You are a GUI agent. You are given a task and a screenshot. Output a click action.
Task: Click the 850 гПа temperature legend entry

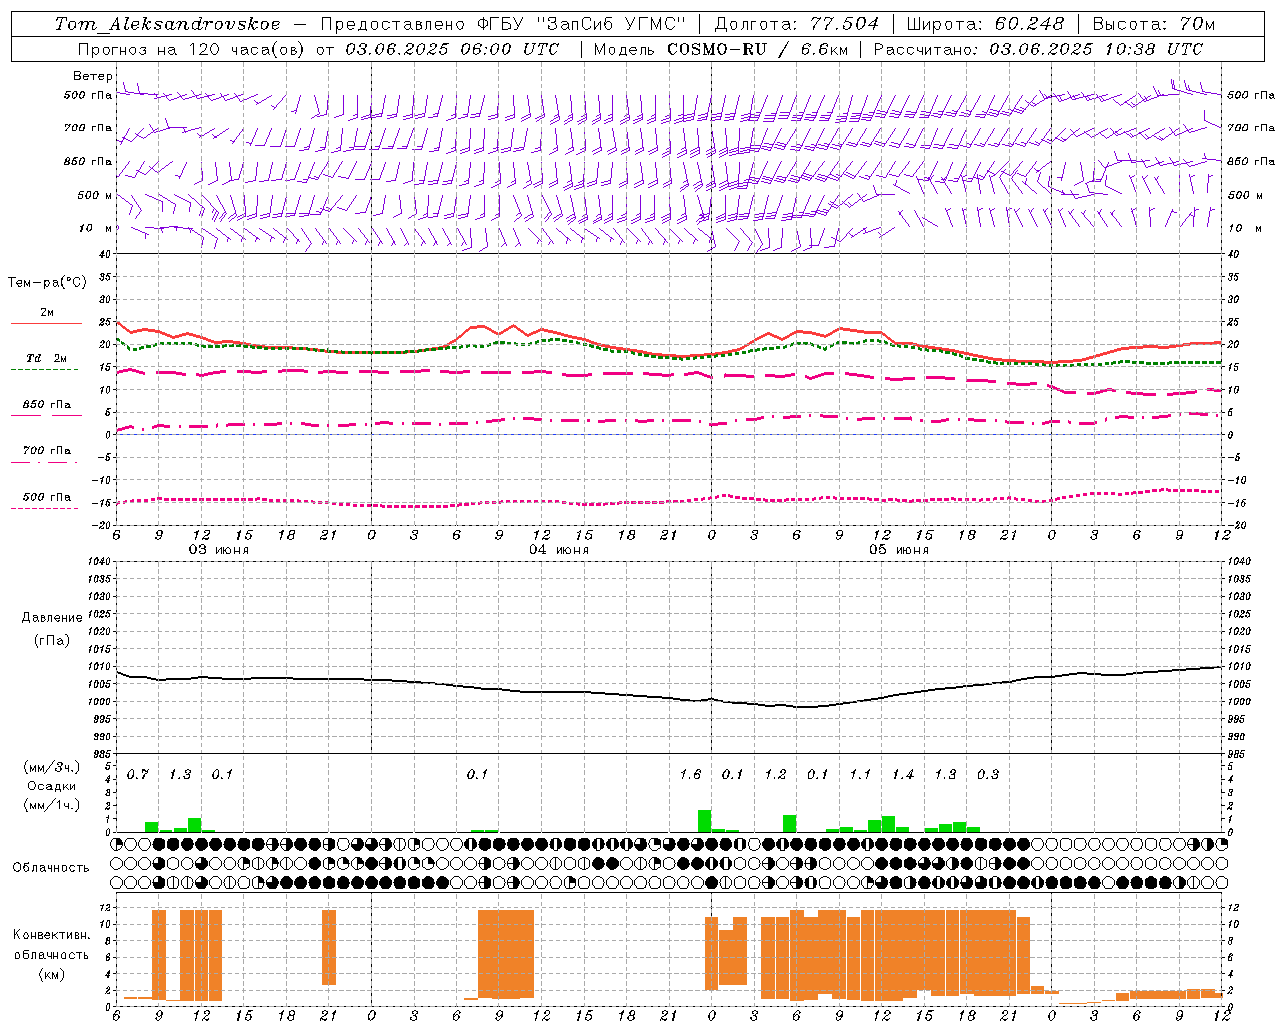46,405
